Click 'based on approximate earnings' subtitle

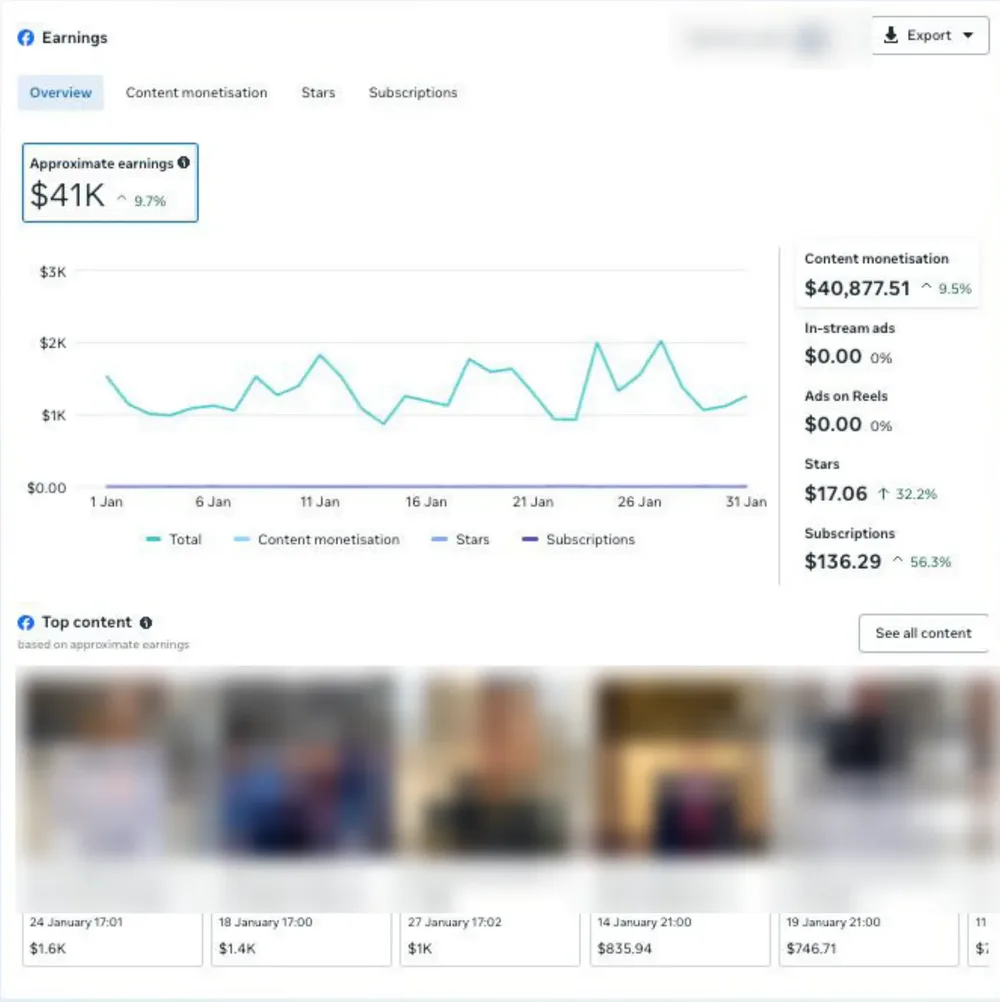tap(104, 644)
